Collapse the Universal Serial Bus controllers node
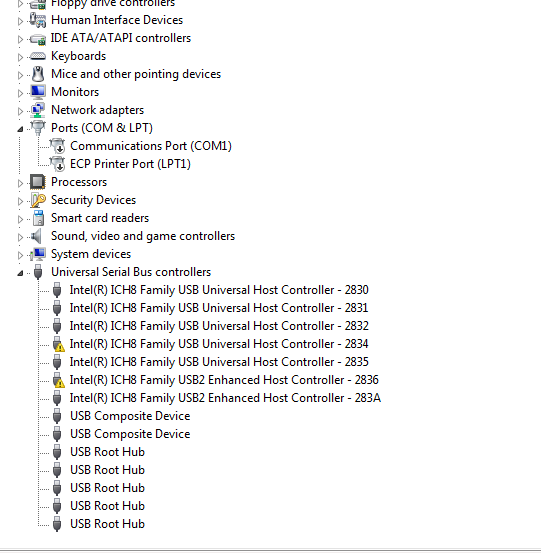The image size is (541, 553). [x=20, y=273]
